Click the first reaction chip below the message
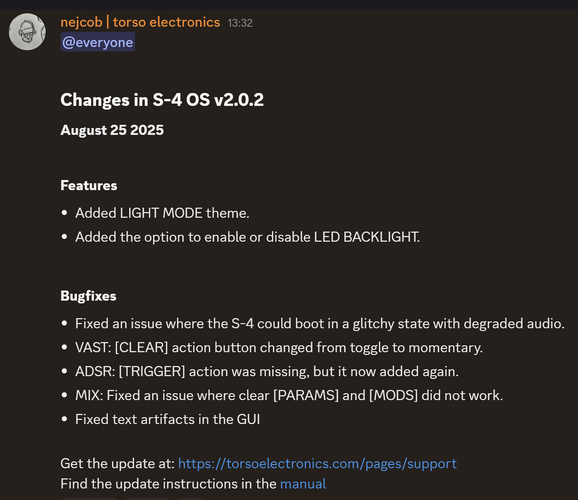This screenshot has width=578, height=500. pos(90,498)
